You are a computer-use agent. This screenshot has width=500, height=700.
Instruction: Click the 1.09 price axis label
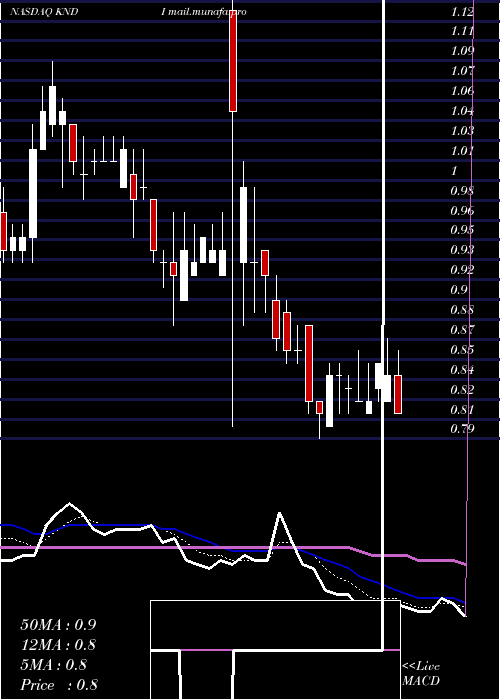pyautogui.click(x=462, y=51)
